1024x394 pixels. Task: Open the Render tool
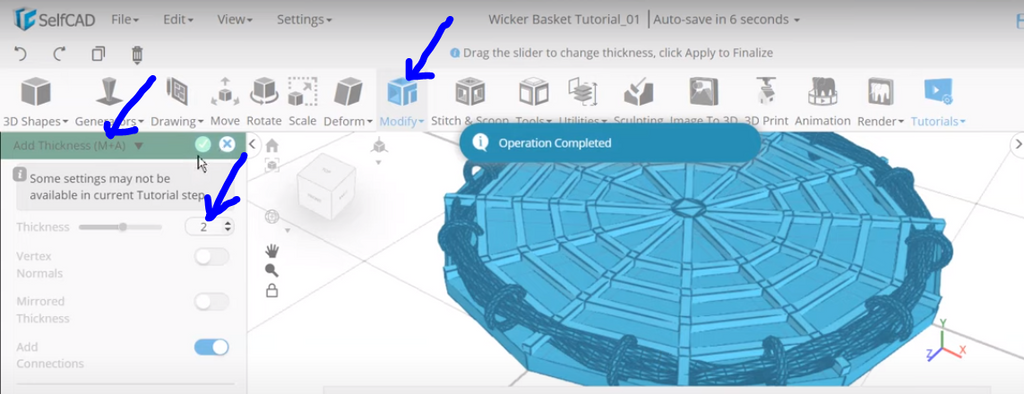pyautogui.click(x=880, y=101)
